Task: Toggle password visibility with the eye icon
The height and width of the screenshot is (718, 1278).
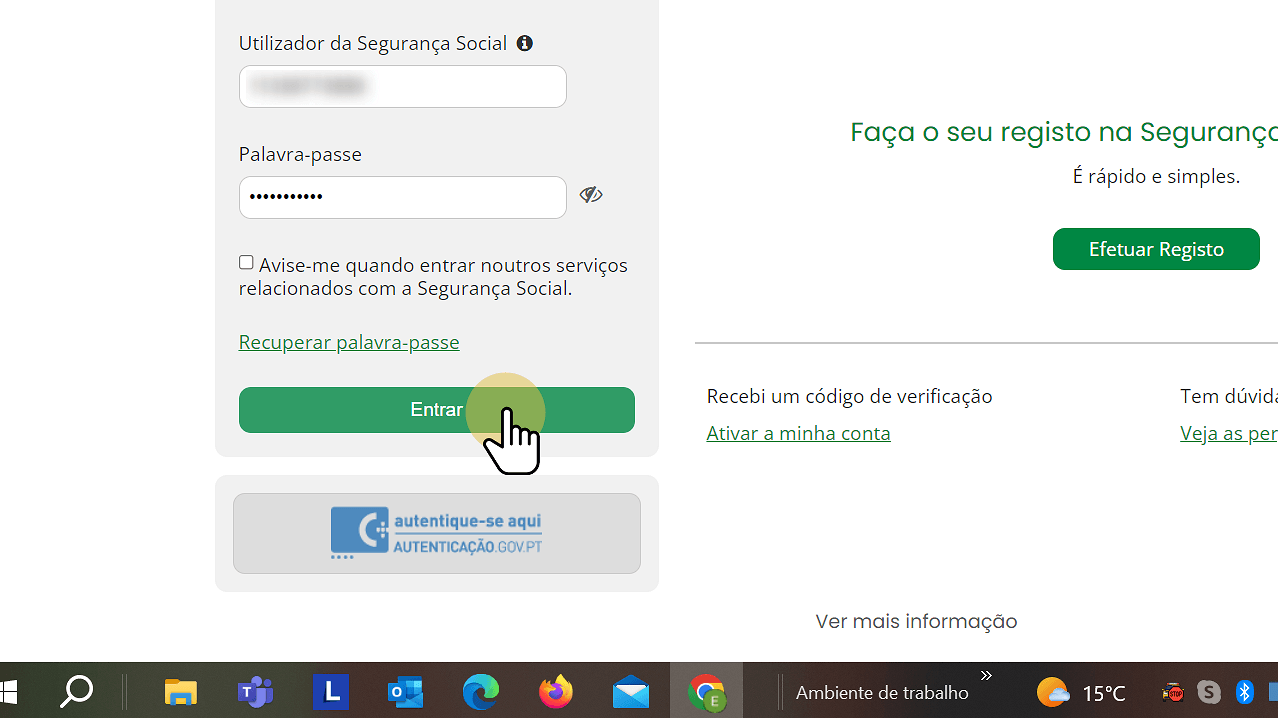Action: [x=591, y=195]
